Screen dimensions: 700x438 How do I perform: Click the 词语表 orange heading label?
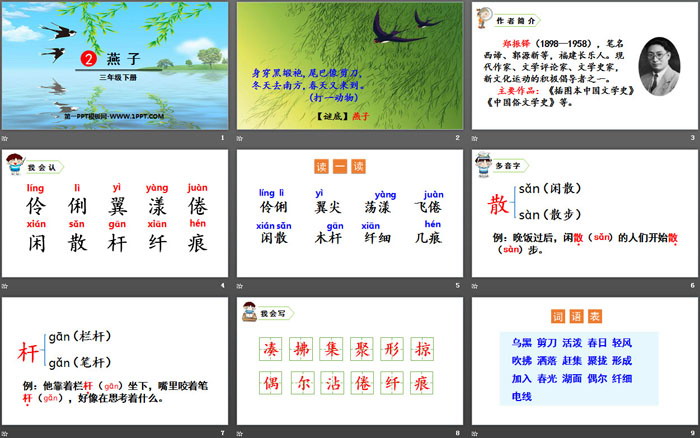[x=583, y=313]
